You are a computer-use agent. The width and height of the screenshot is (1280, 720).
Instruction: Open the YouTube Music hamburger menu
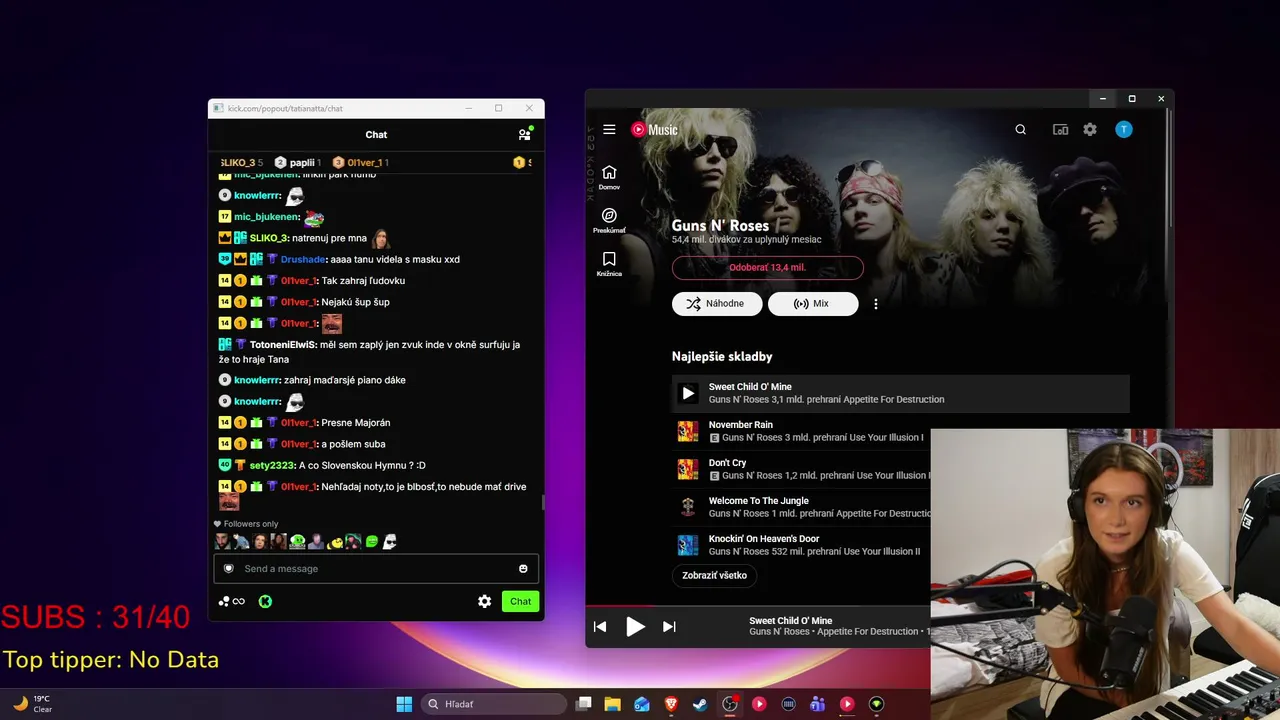[x=609, y=129]
